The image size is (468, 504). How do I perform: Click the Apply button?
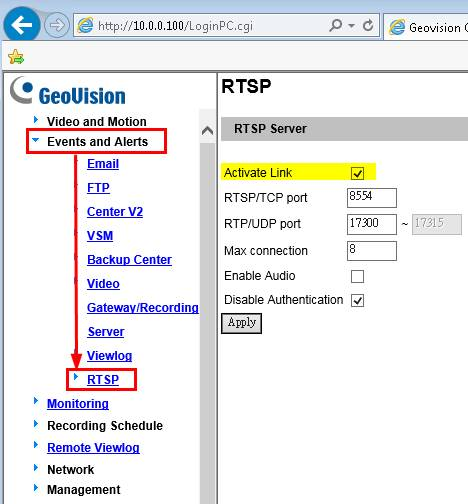click(242, 323)
